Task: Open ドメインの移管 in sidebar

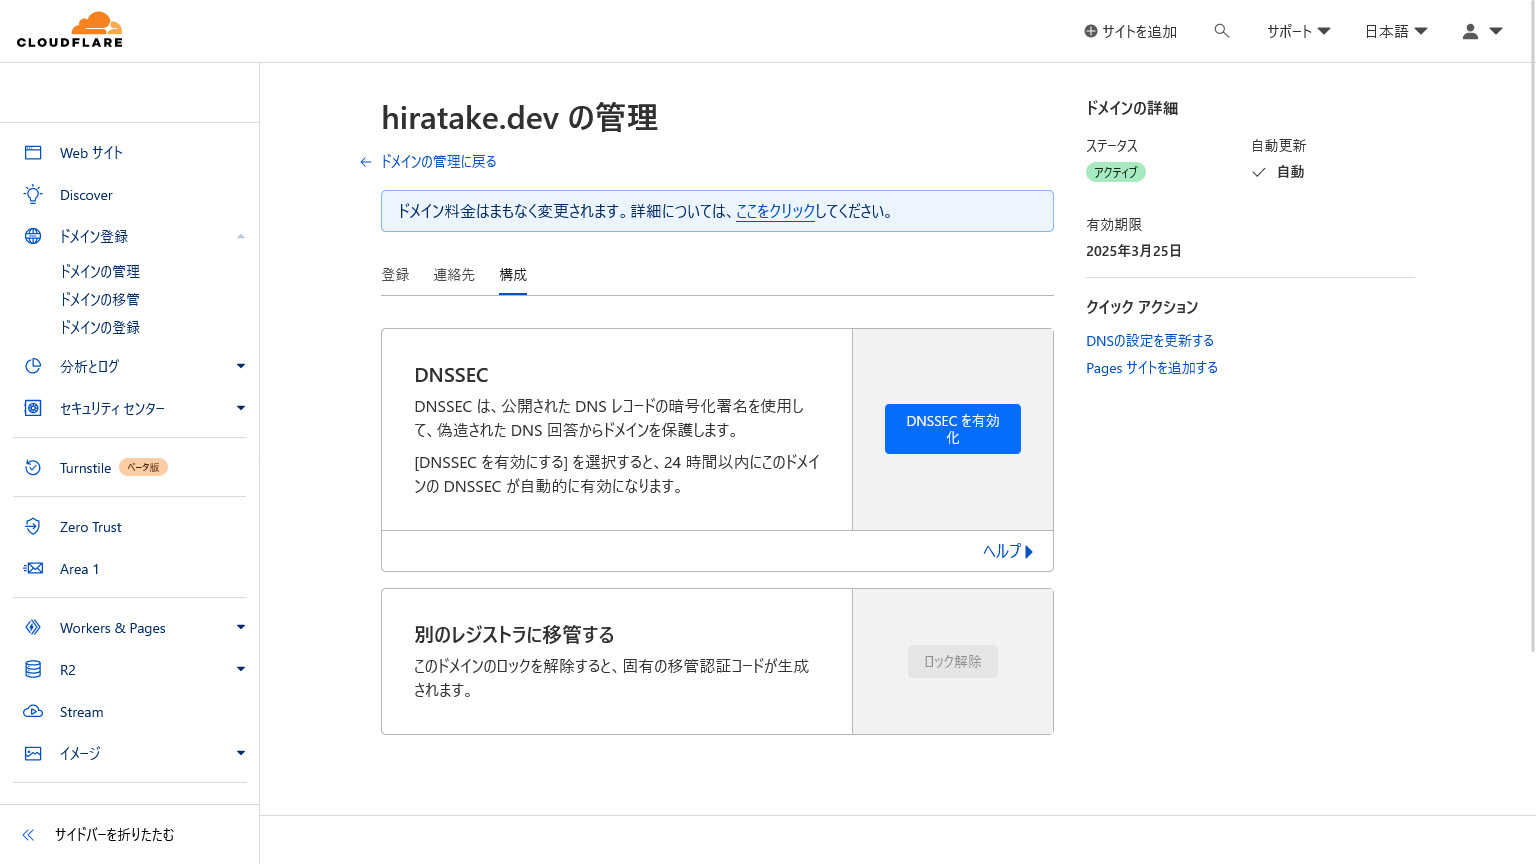Action: pyautogui.click(x=100, y=299)
